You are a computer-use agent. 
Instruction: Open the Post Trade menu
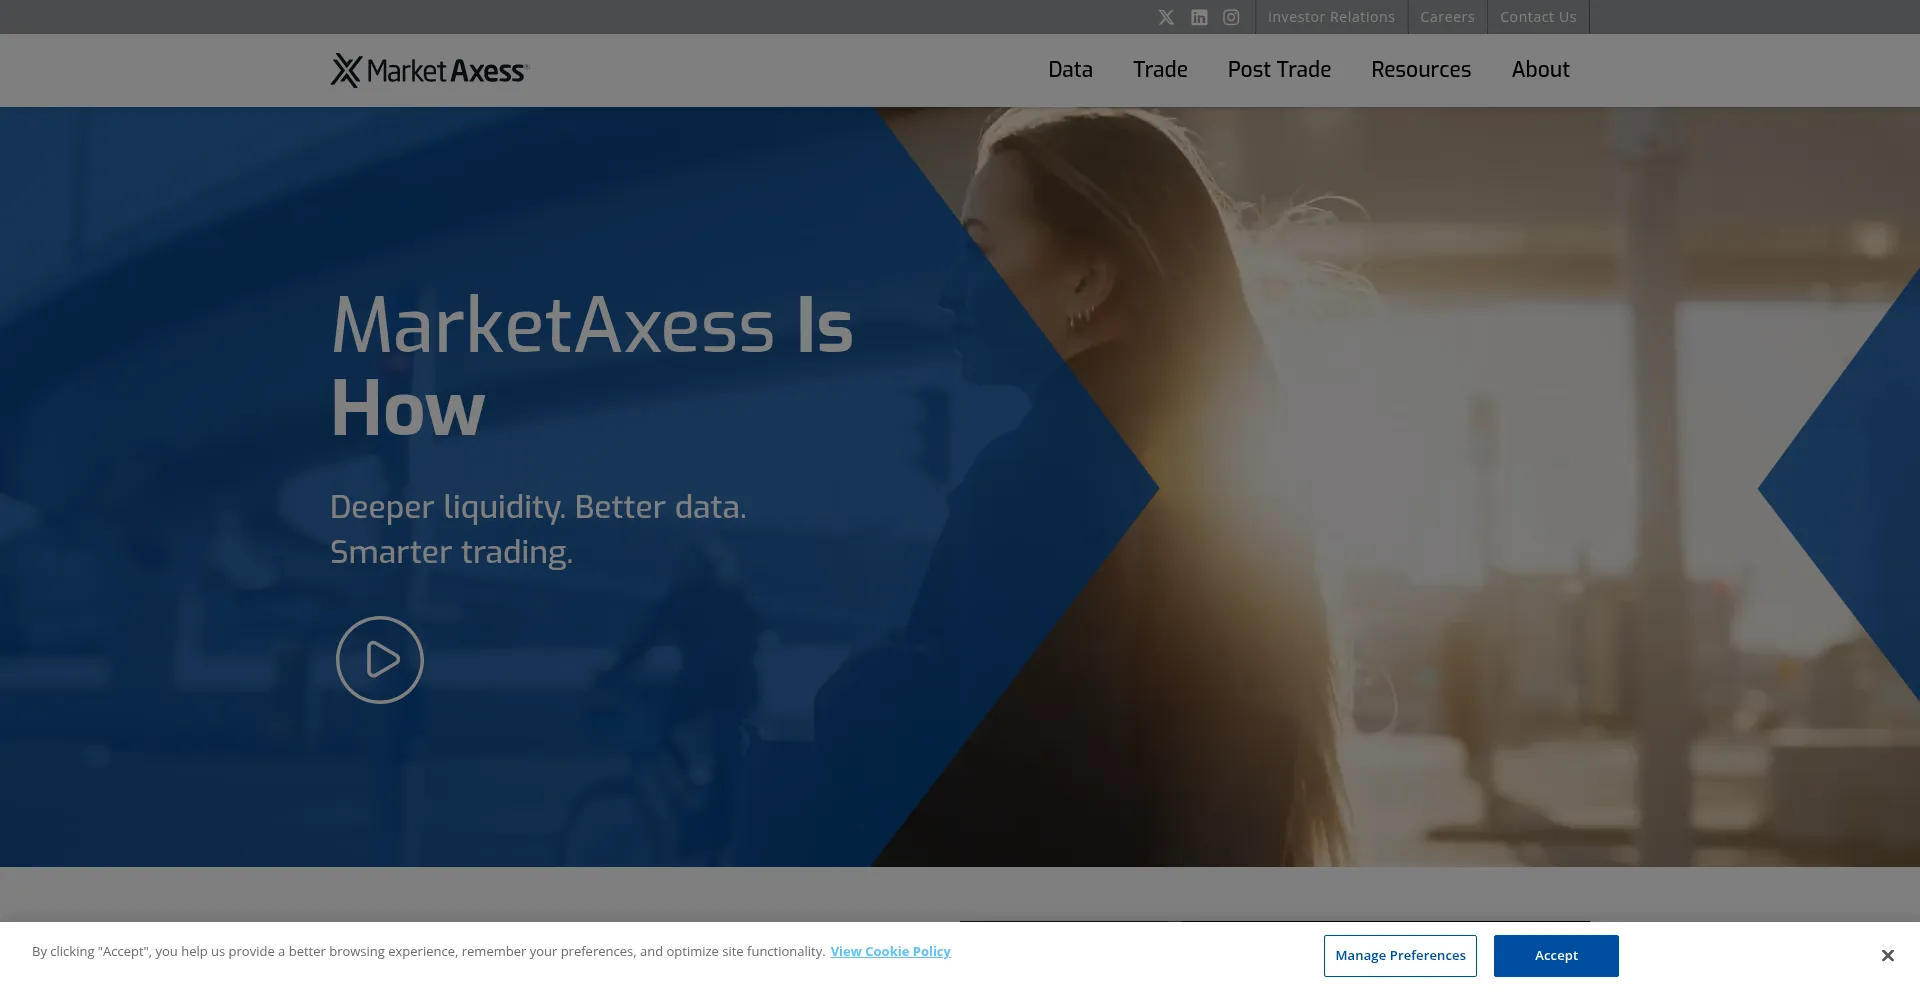pyautogui.click(x=1279, y=70)
